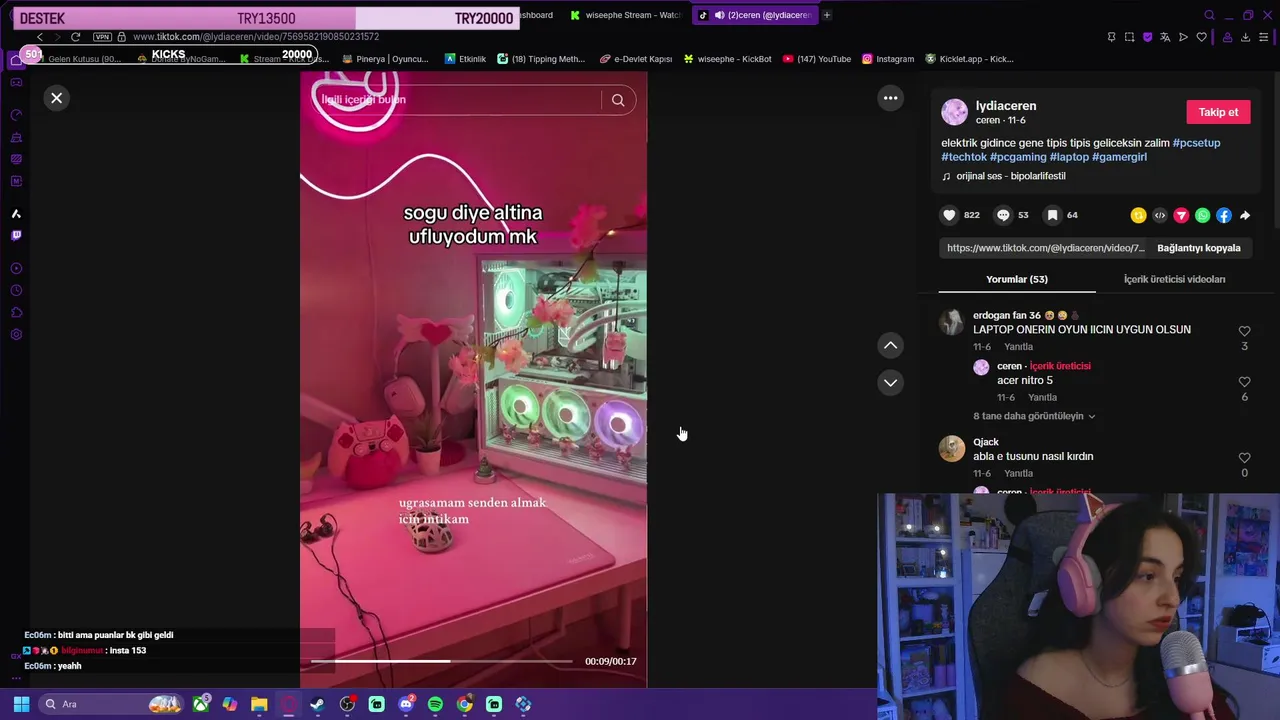Like the video with the heart icon
1280x720 pixels.
pyautogui.click(x=949, y=215)
